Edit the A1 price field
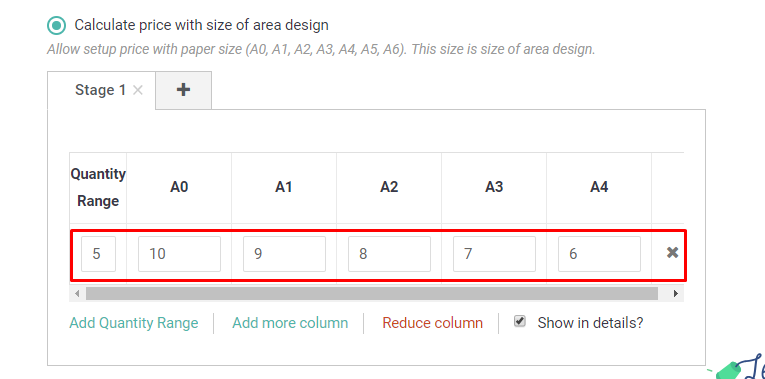 [x=284, y=254]
